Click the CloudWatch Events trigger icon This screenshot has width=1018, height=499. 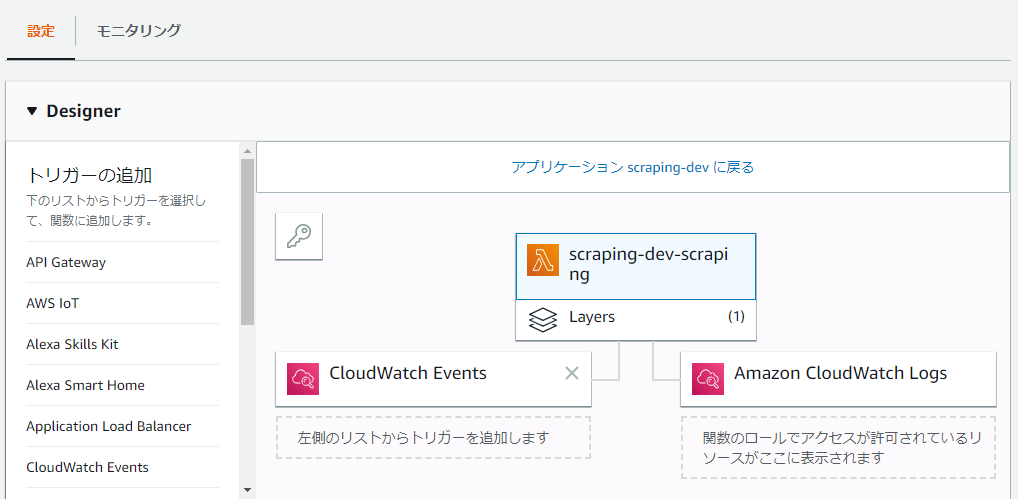click(303, 379)
